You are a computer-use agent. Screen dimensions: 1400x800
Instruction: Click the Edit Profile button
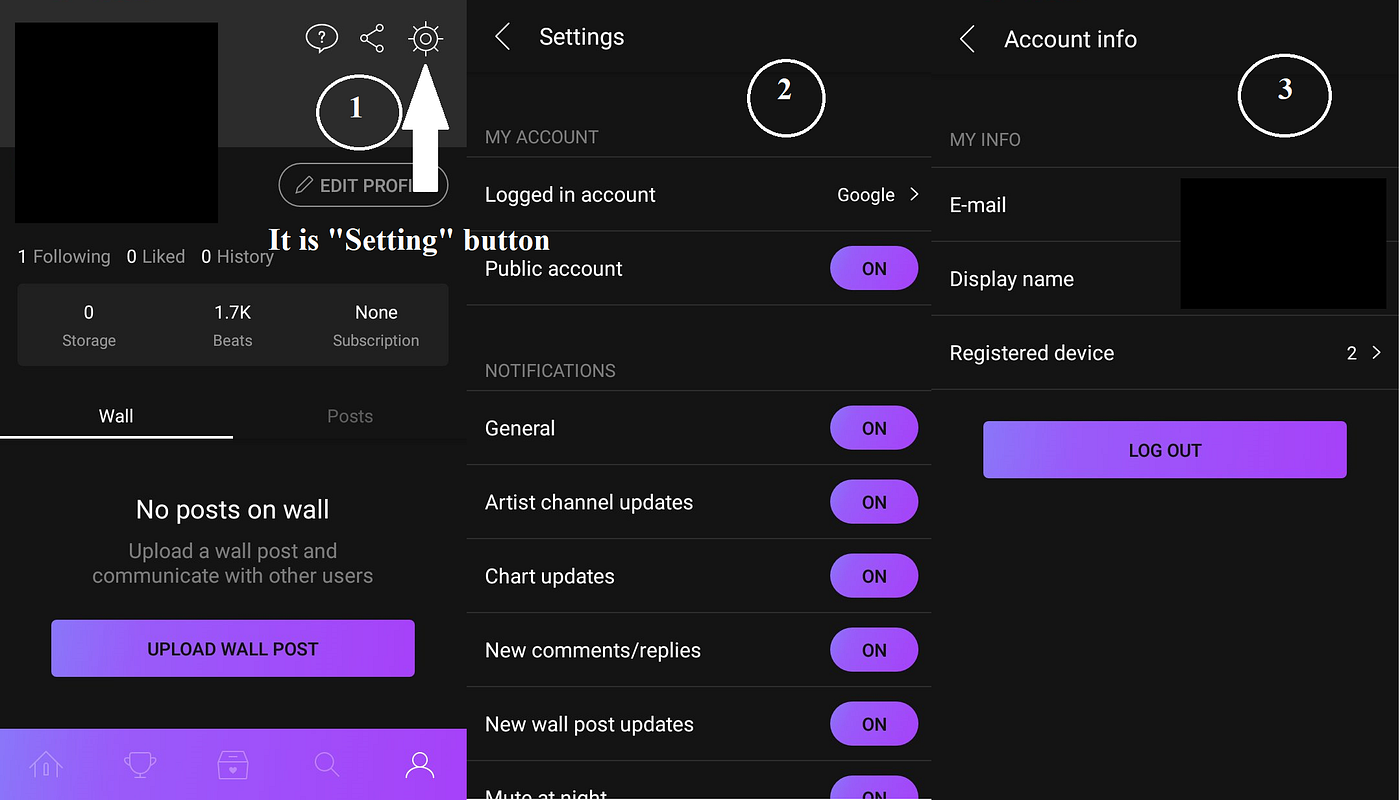tap(363, 185)
